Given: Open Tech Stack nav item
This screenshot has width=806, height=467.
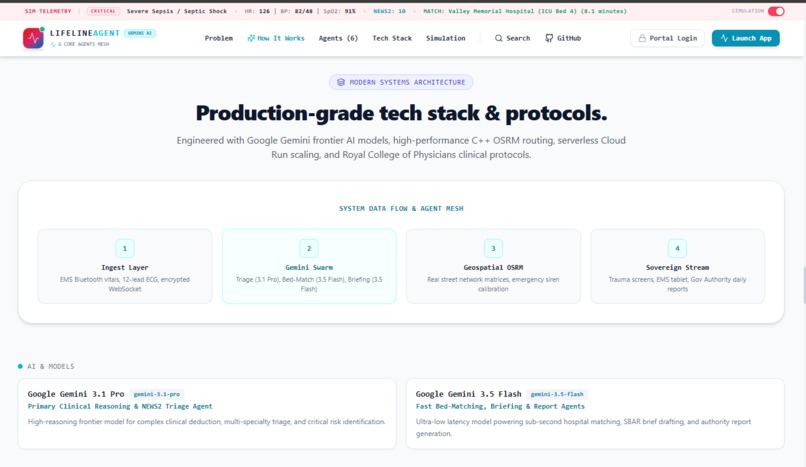Looking at the screenshot, I should pos(392,38).
